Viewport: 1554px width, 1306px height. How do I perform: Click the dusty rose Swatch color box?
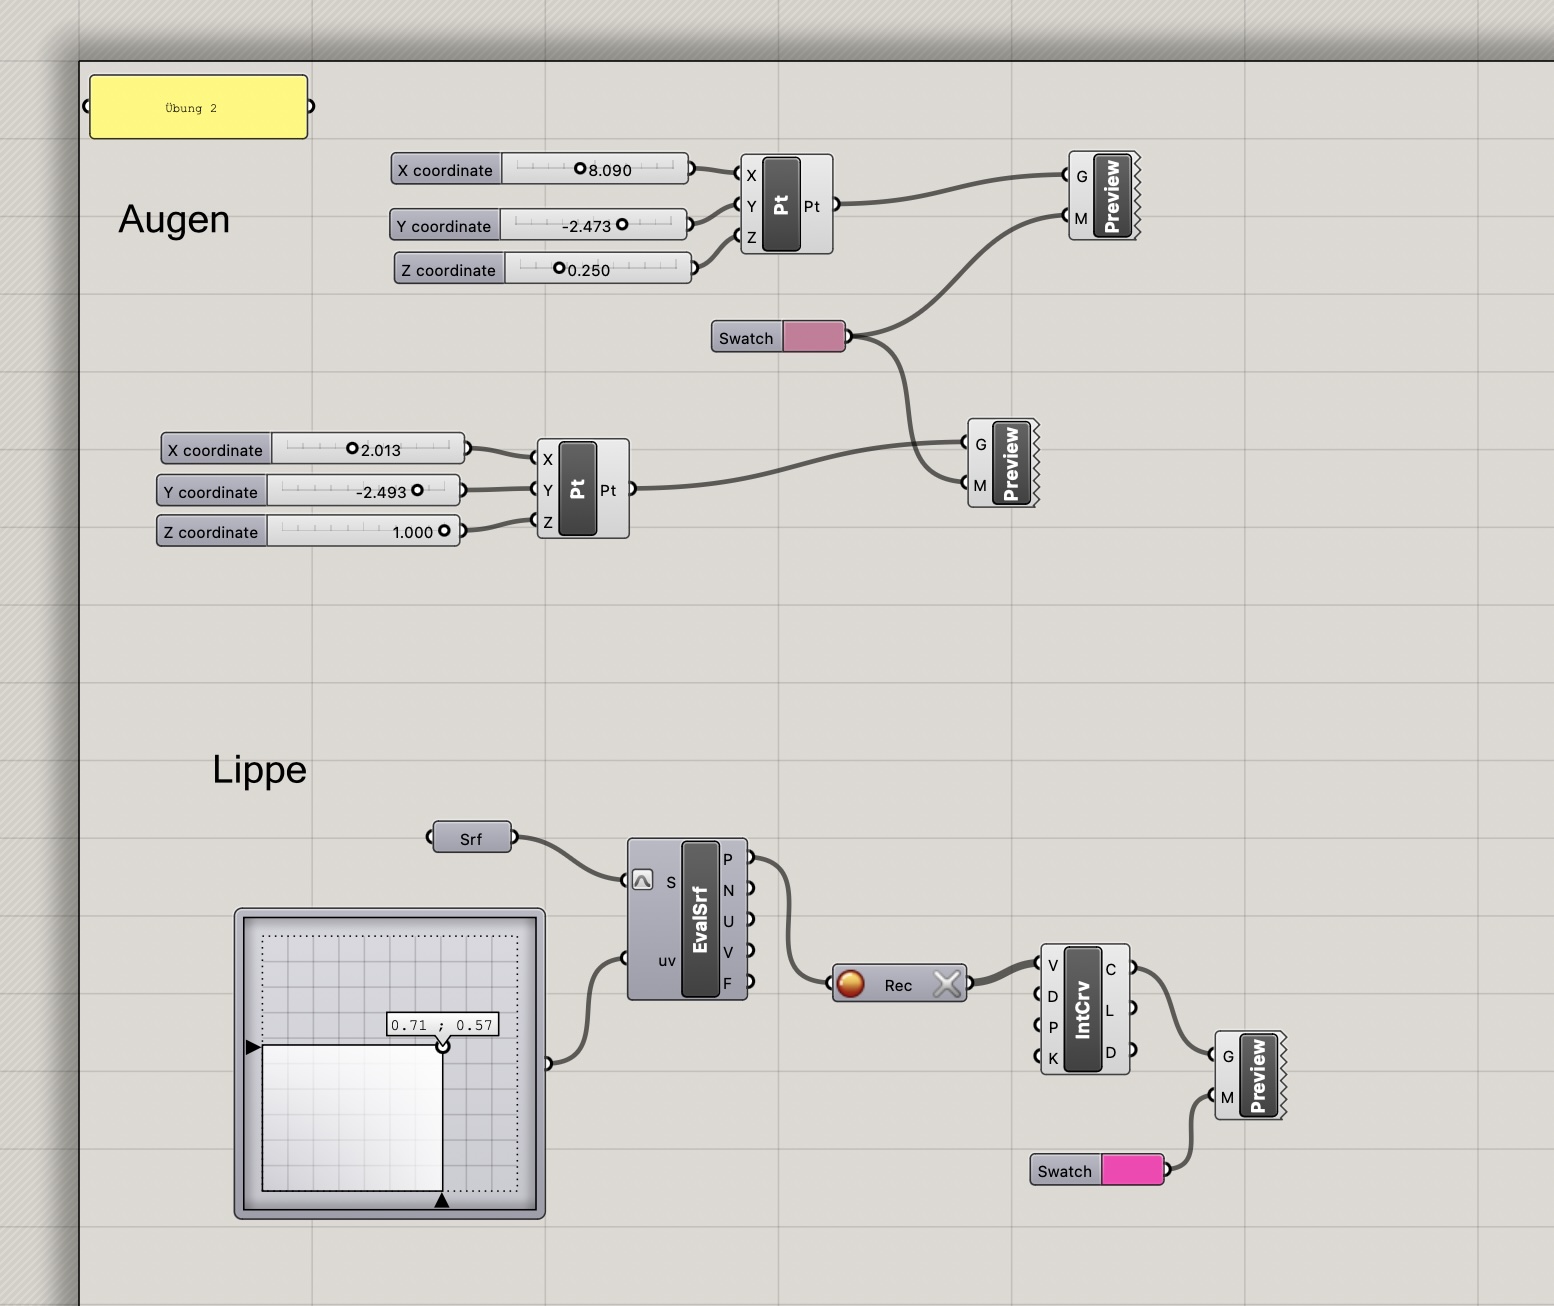tap(813, 337)
